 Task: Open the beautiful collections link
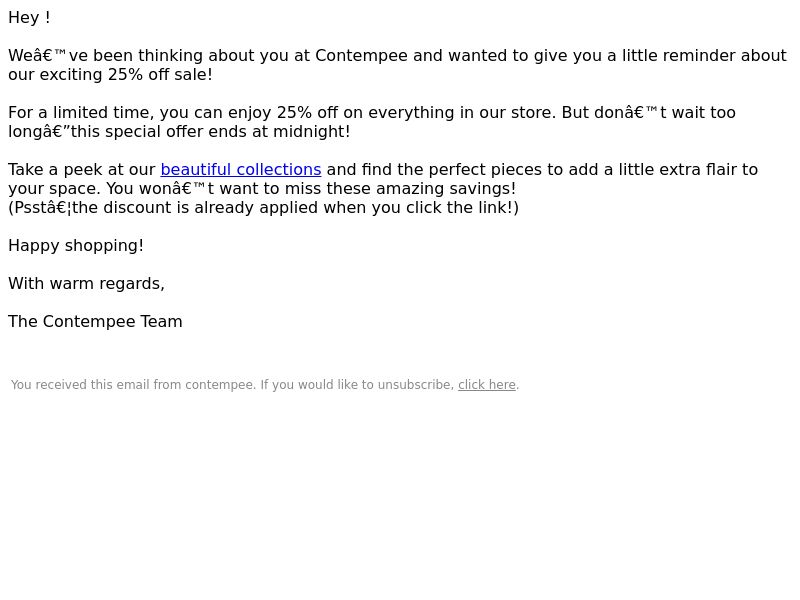pos(241,169)
